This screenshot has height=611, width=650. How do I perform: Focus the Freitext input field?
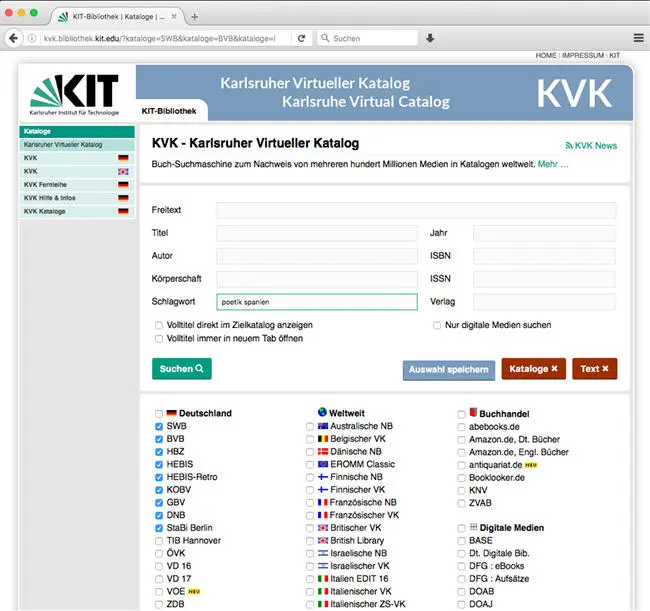416,210
